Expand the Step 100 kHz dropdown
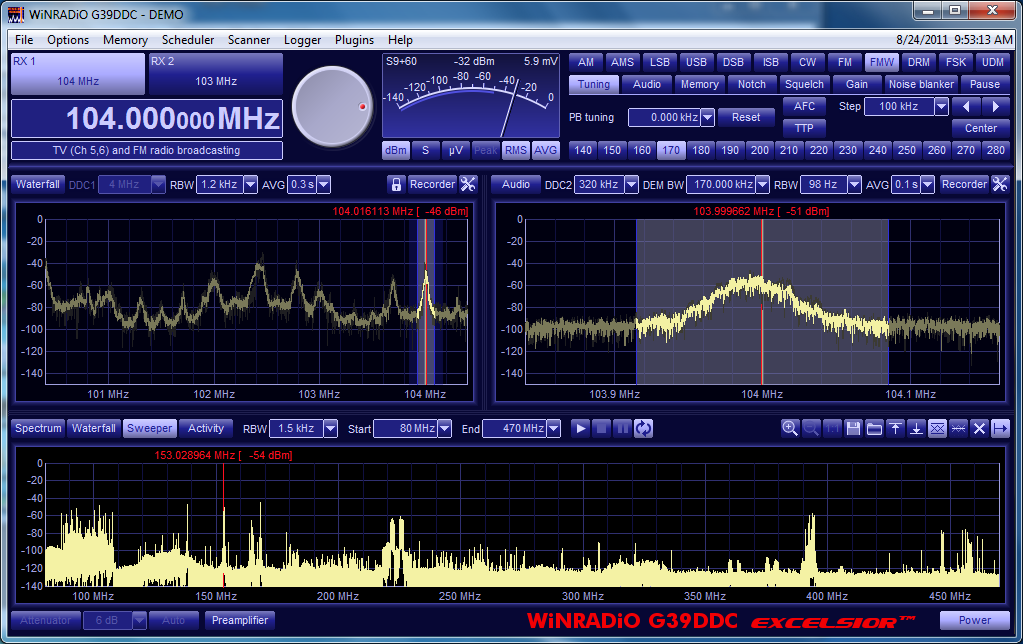1023x644 pixels. pos(941,106)
